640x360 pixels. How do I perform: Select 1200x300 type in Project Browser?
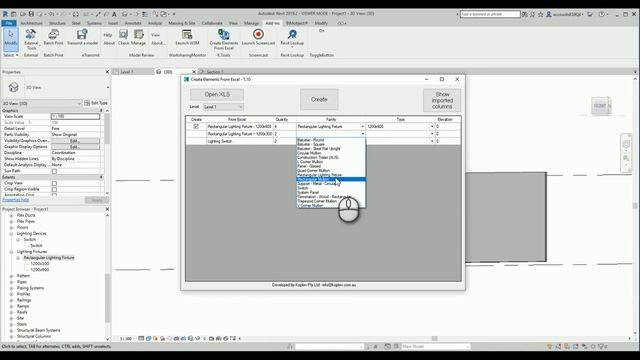coord(40,264)
